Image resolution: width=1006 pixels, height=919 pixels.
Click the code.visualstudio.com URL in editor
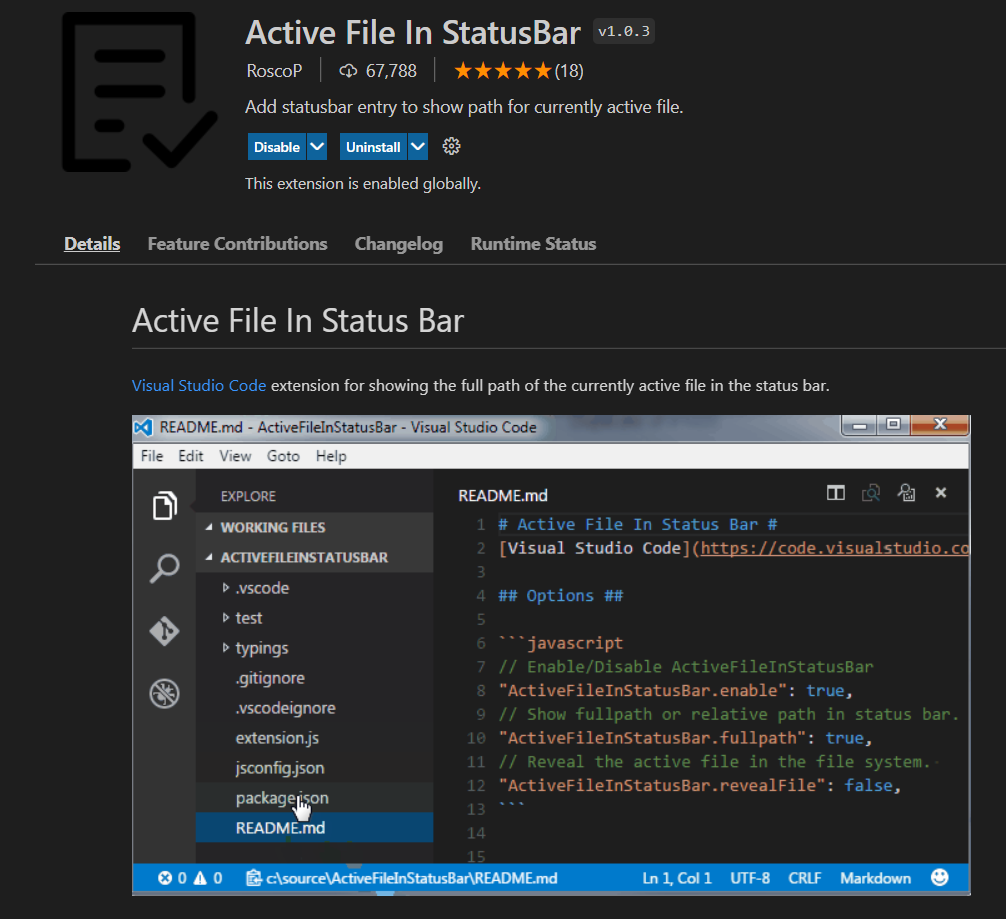835,548
